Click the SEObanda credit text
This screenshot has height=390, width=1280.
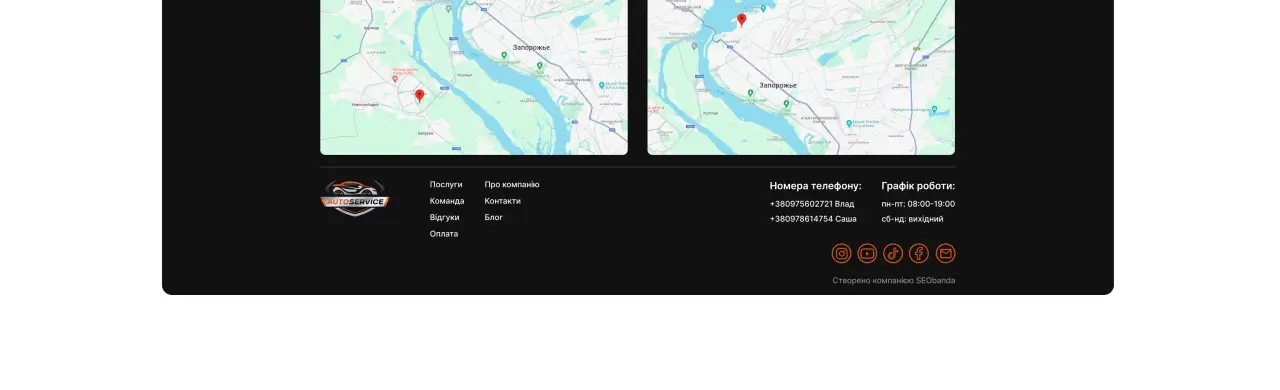(894, 281)
